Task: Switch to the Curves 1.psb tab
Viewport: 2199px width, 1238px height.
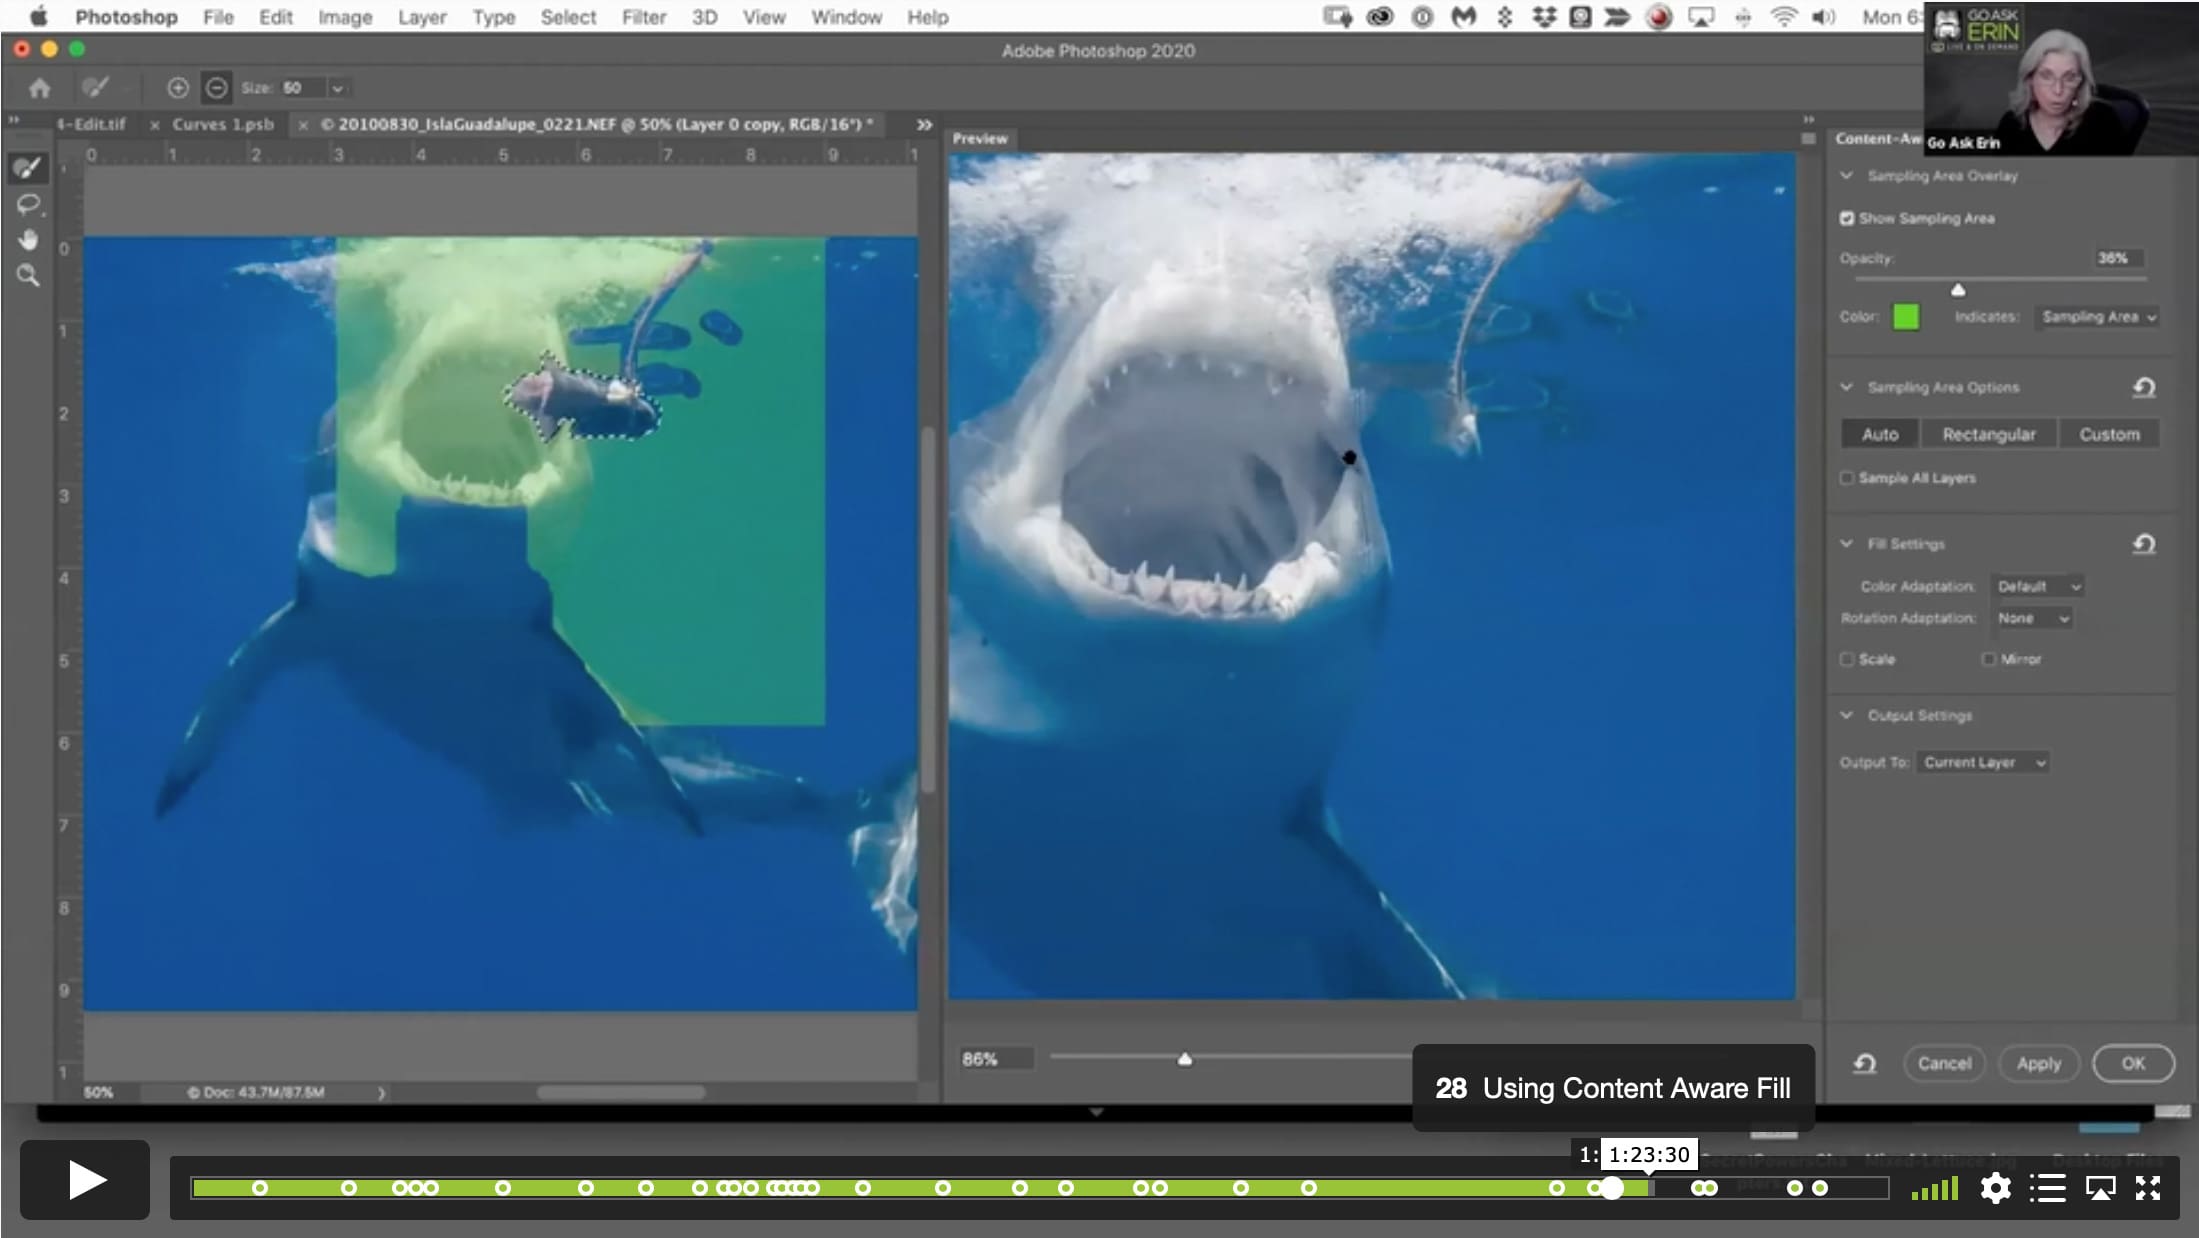Action: pyautogui.click(x=223, y=125)
